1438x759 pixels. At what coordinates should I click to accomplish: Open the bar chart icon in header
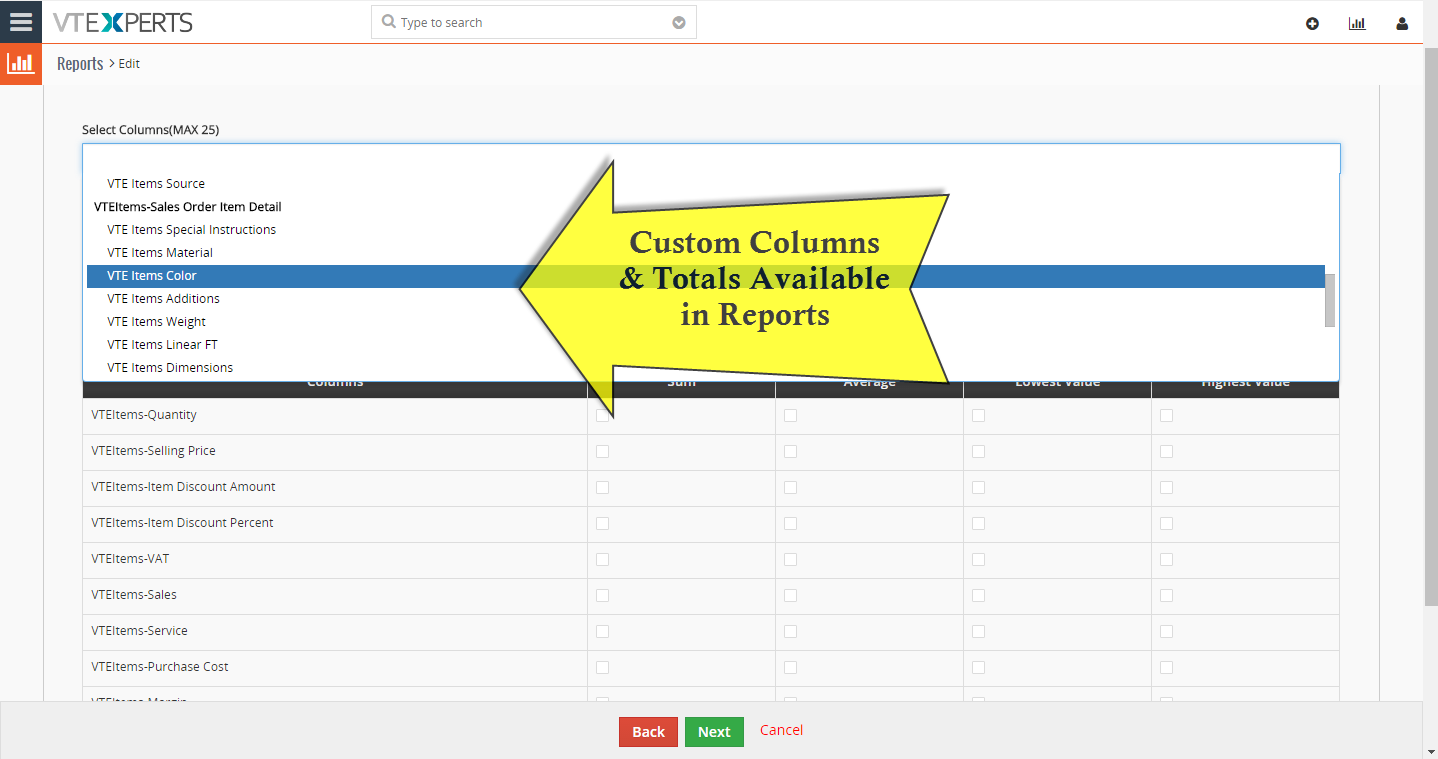tap(1357, 23)
